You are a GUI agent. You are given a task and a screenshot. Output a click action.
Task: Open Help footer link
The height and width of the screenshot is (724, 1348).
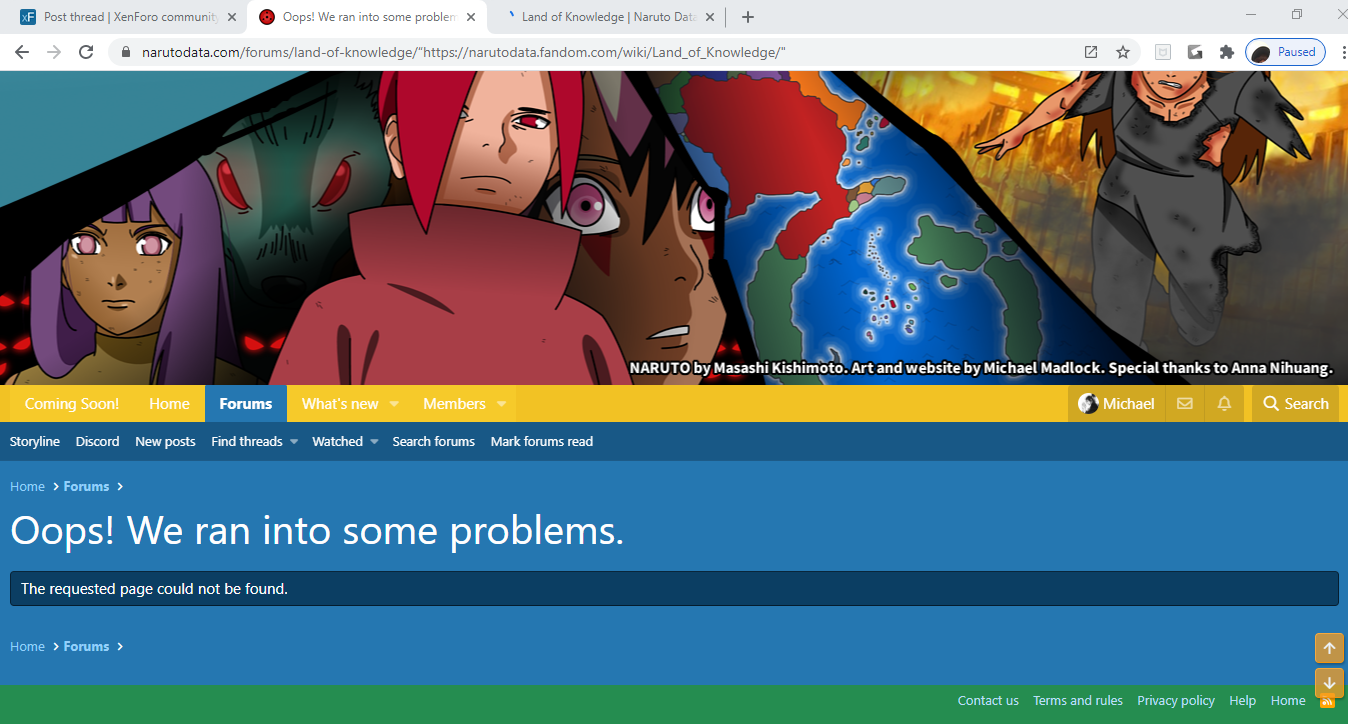(1242, 700)
